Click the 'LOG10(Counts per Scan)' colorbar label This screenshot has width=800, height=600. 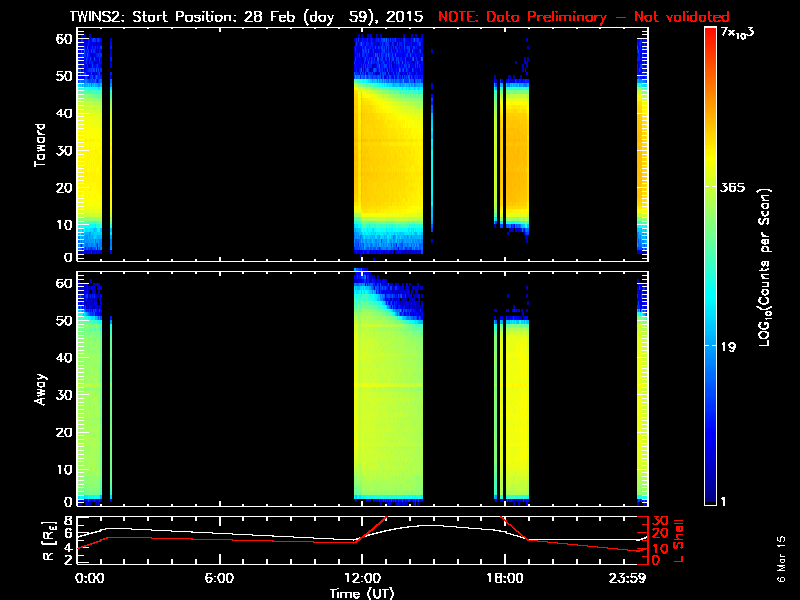point(765,267)
